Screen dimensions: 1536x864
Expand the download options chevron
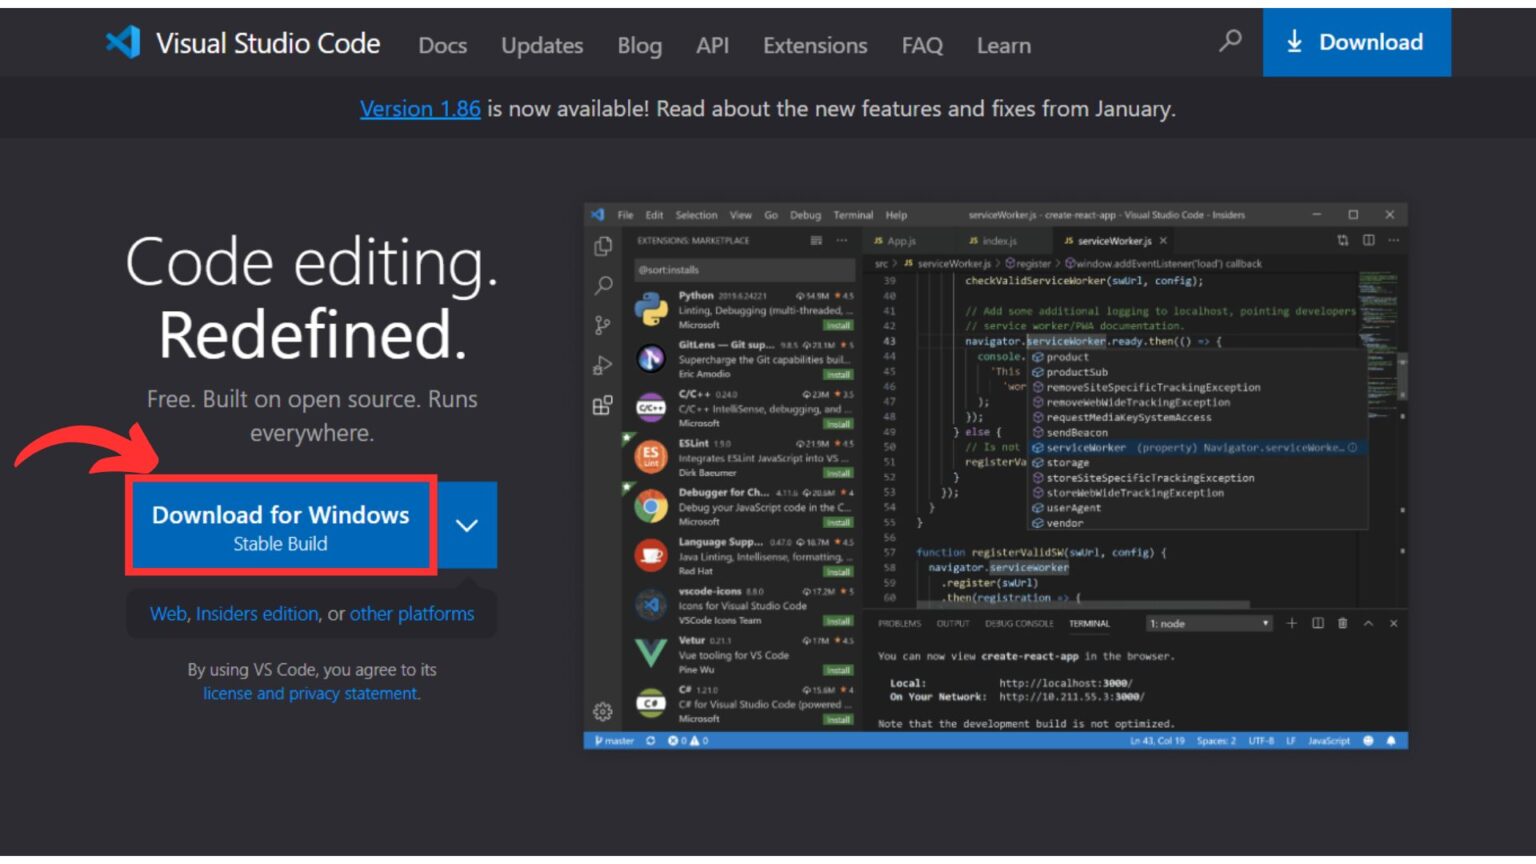coord(467,525)
